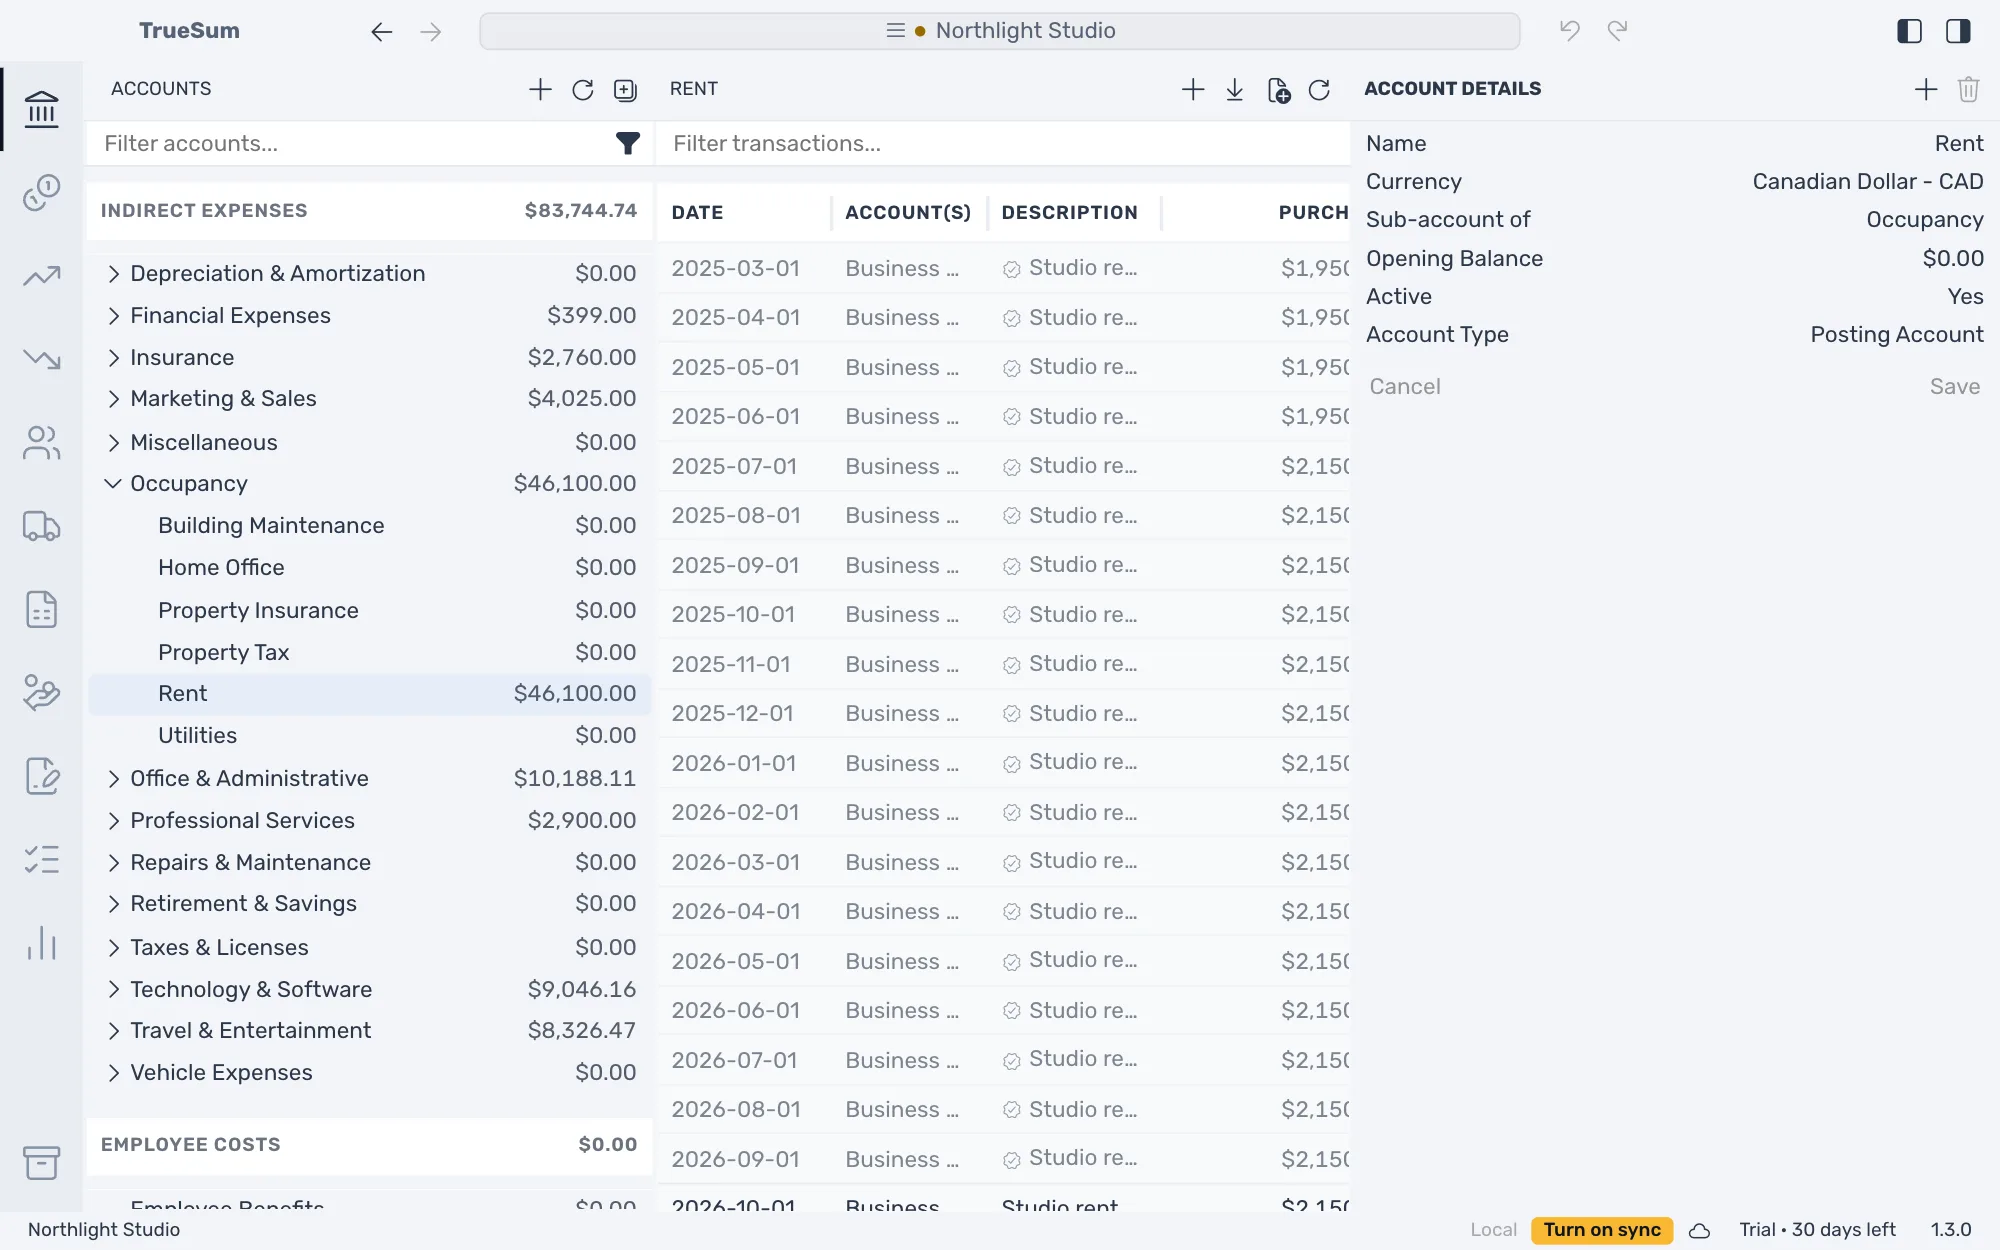Refresh the accounts list

583,90
